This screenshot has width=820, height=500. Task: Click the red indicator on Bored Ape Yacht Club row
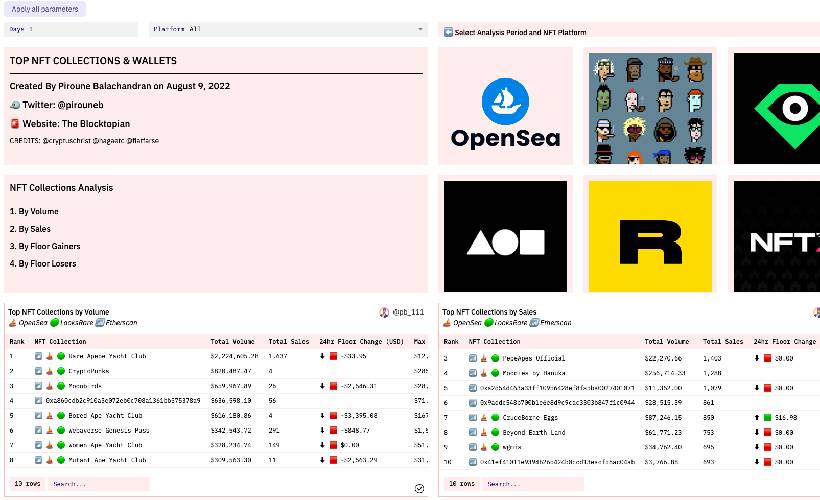pos(333,416)
